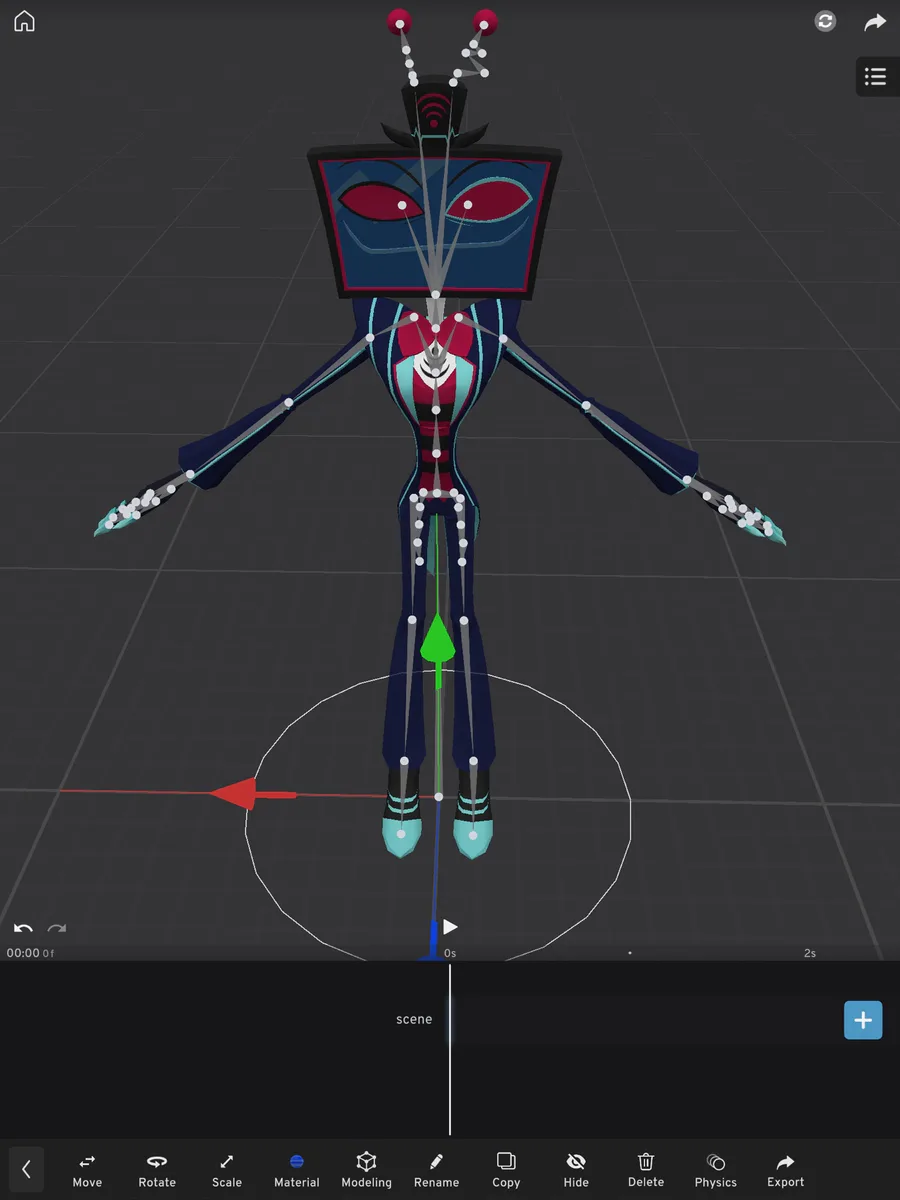900x1200 pixels.
Task: Collapse toolbar with back chevron
Action: pyautogui.click(x=26, y=1168)
